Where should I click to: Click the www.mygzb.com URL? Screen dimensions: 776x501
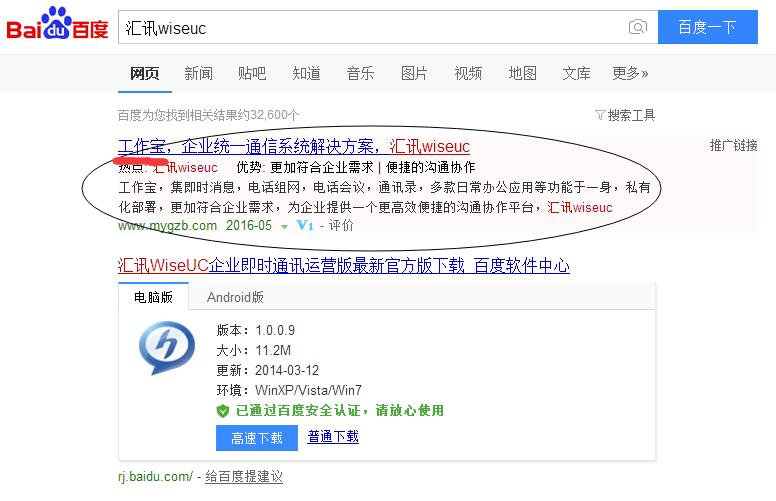pos(167,226)
